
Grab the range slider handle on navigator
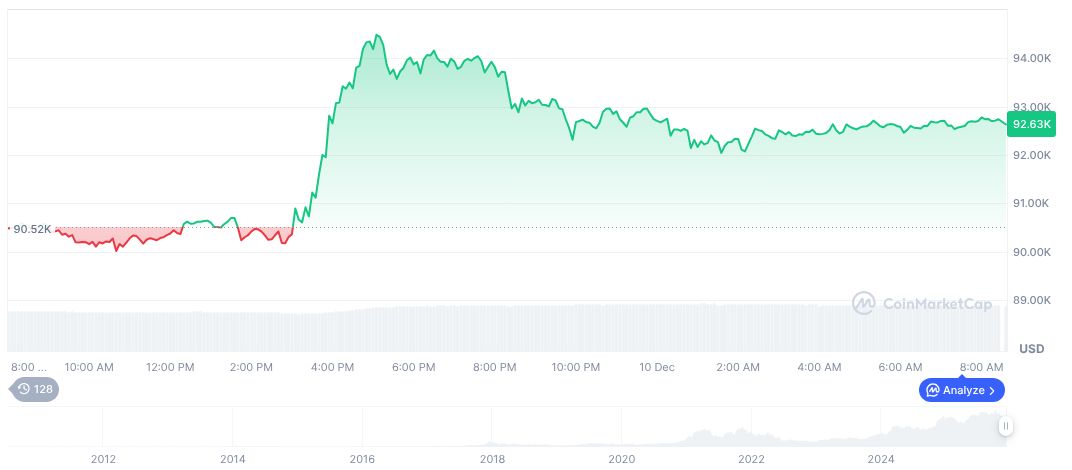point(1006,426)
